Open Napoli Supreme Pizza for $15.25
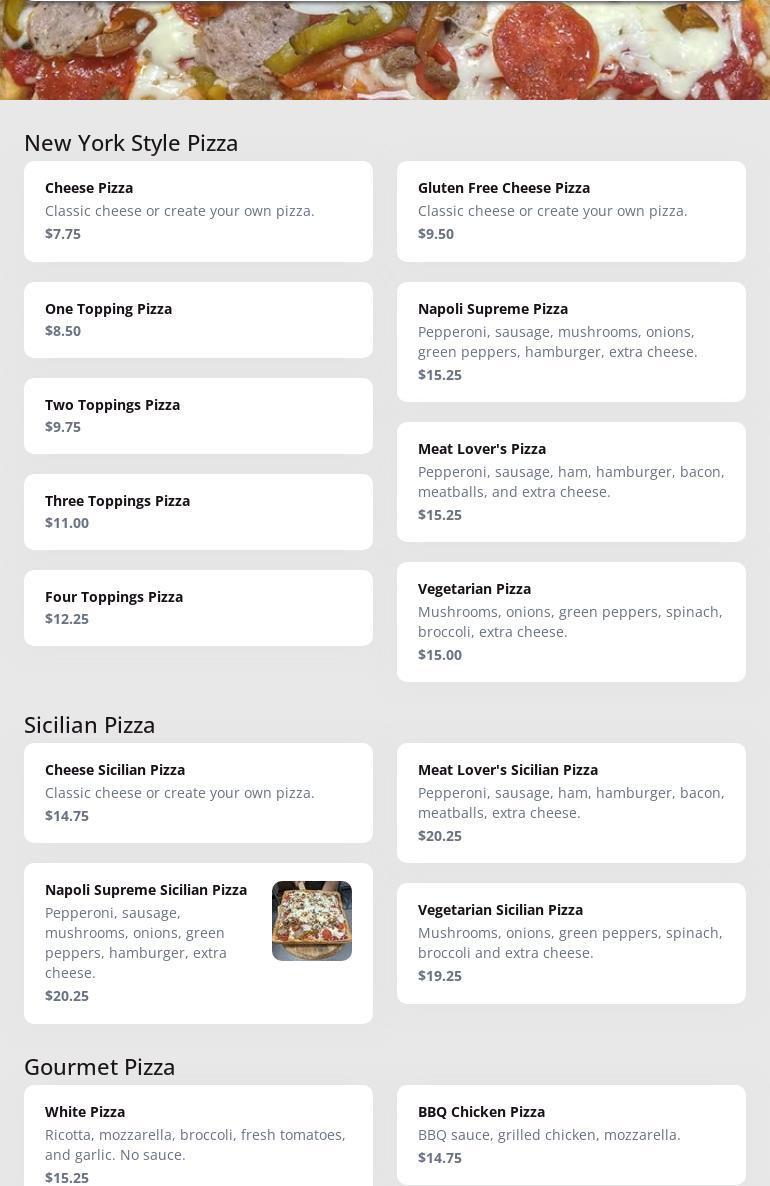Viewport: 770px width, 1186px height. pos(571,342)
